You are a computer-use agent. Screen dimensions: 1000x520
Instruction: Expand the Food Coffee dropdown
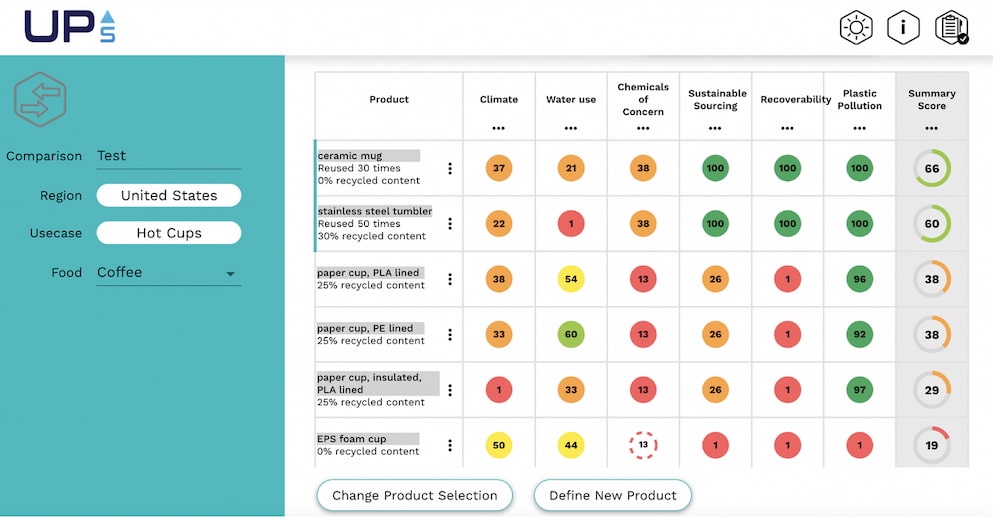[x=230, y=274]
